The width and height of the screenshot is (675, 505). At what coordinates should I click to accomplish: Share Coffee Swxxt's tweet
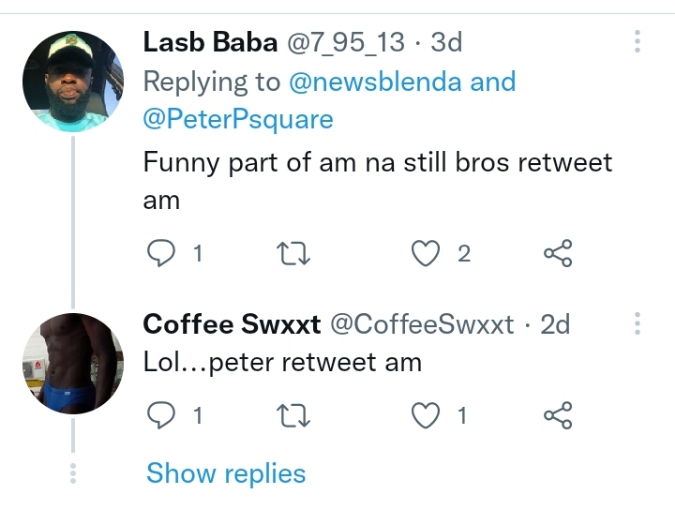[x=557, y=415]
